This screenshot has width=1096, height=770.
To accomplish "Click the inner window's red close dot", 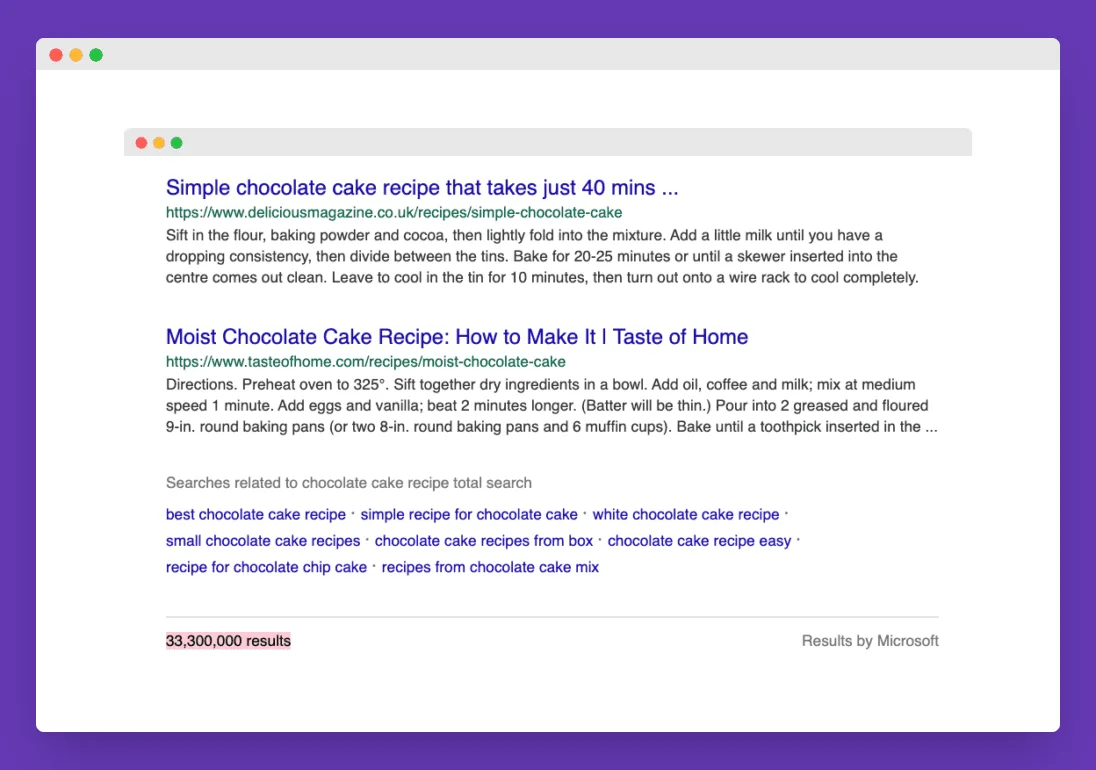I will (141, 143).
